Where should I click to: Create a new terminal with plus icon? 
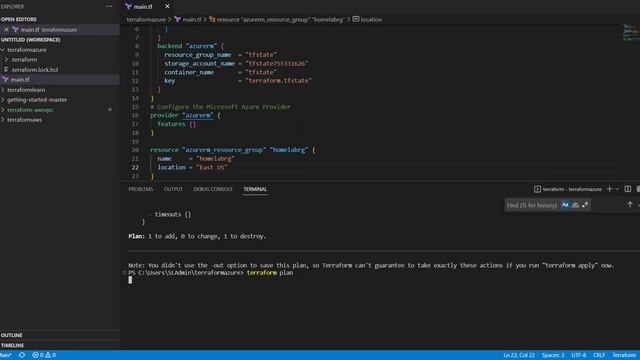click(x=609, y=189)
